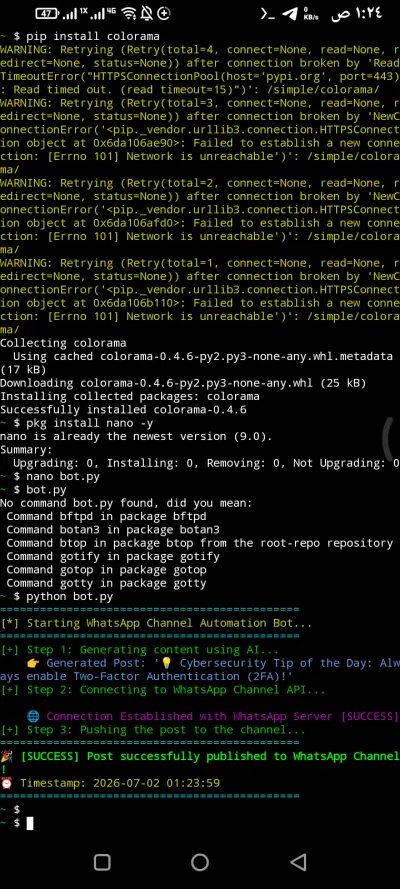This screenshot has width=400, height=889.
Task: Tap the "Downloading colorama-0.4.6" (25 kB) line
Action: (183, 383)
